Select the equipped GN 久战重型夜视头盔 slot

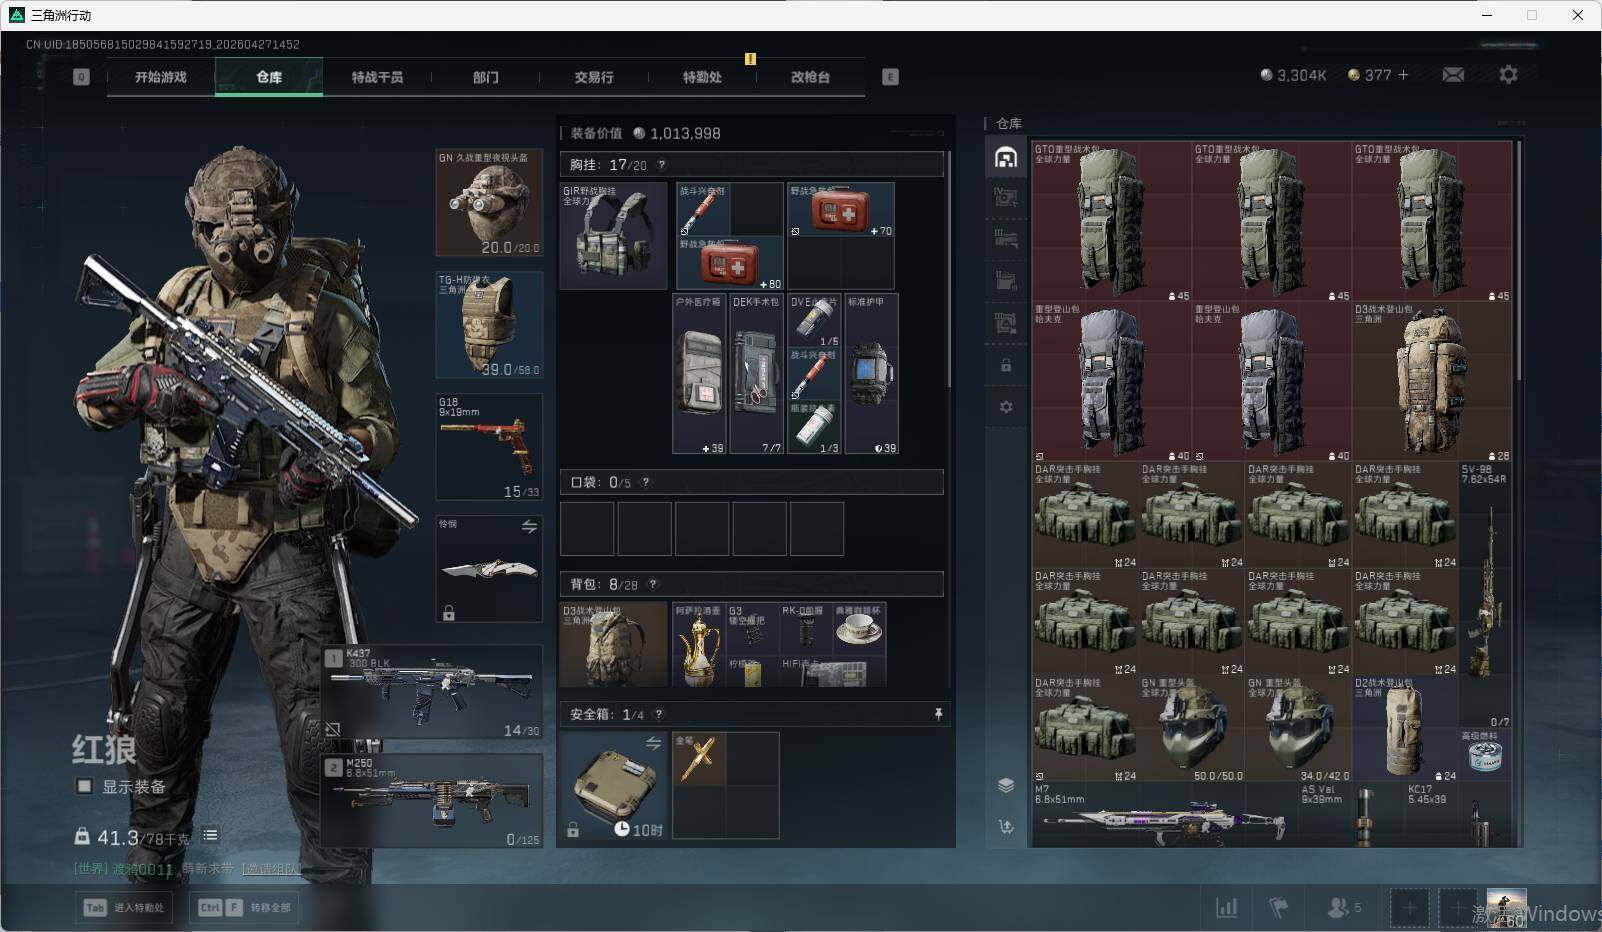click(489, 203)
